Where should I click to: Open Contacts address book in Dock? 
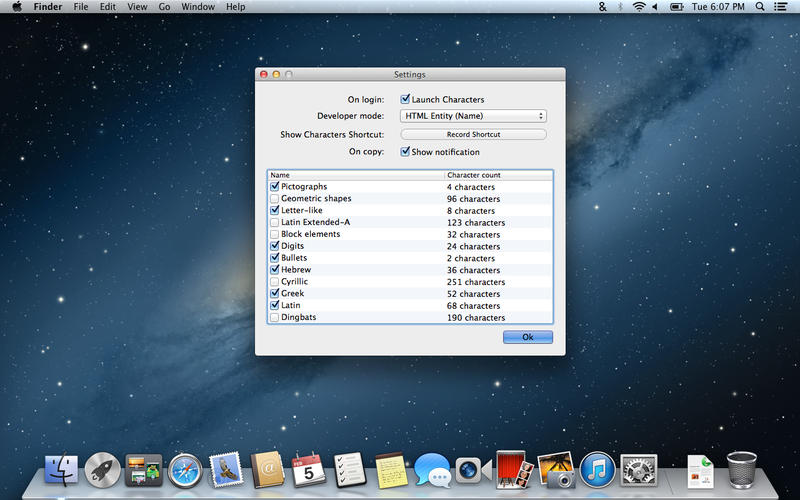click(267, 469)
